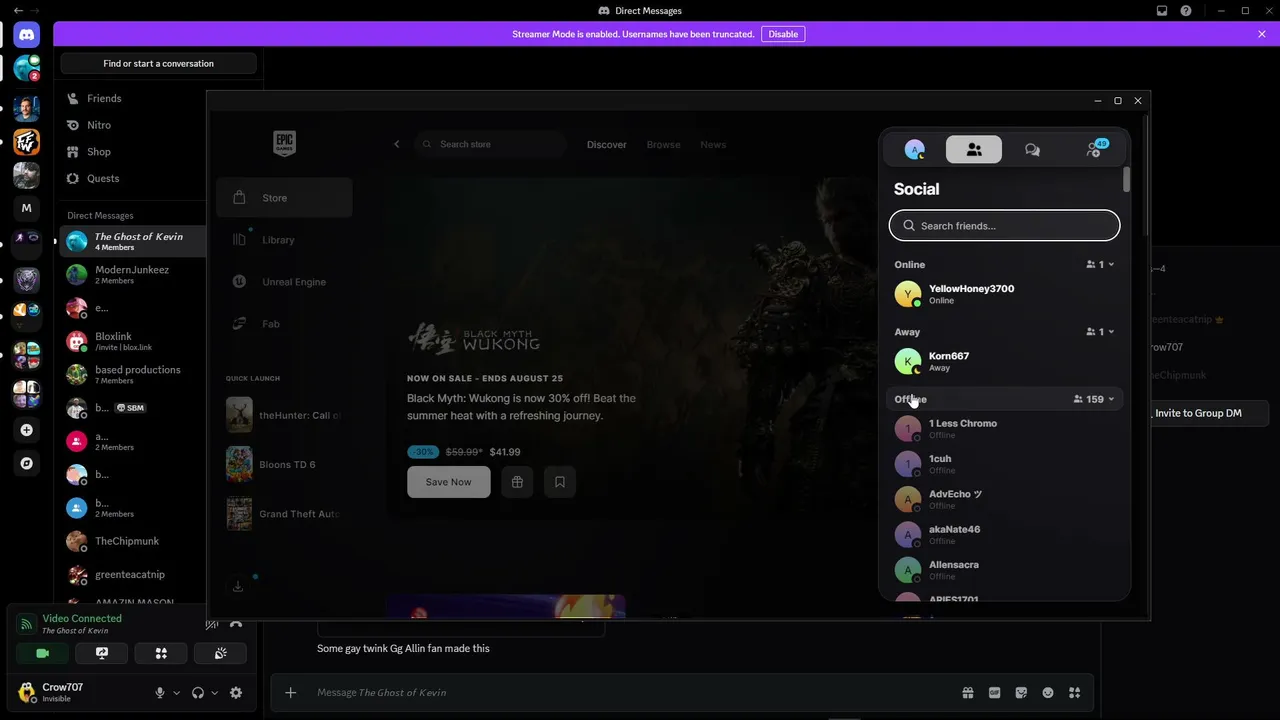Send a gift from the message bar
Viewport: 1280px width, 720px height.
(x=968, y=693)
